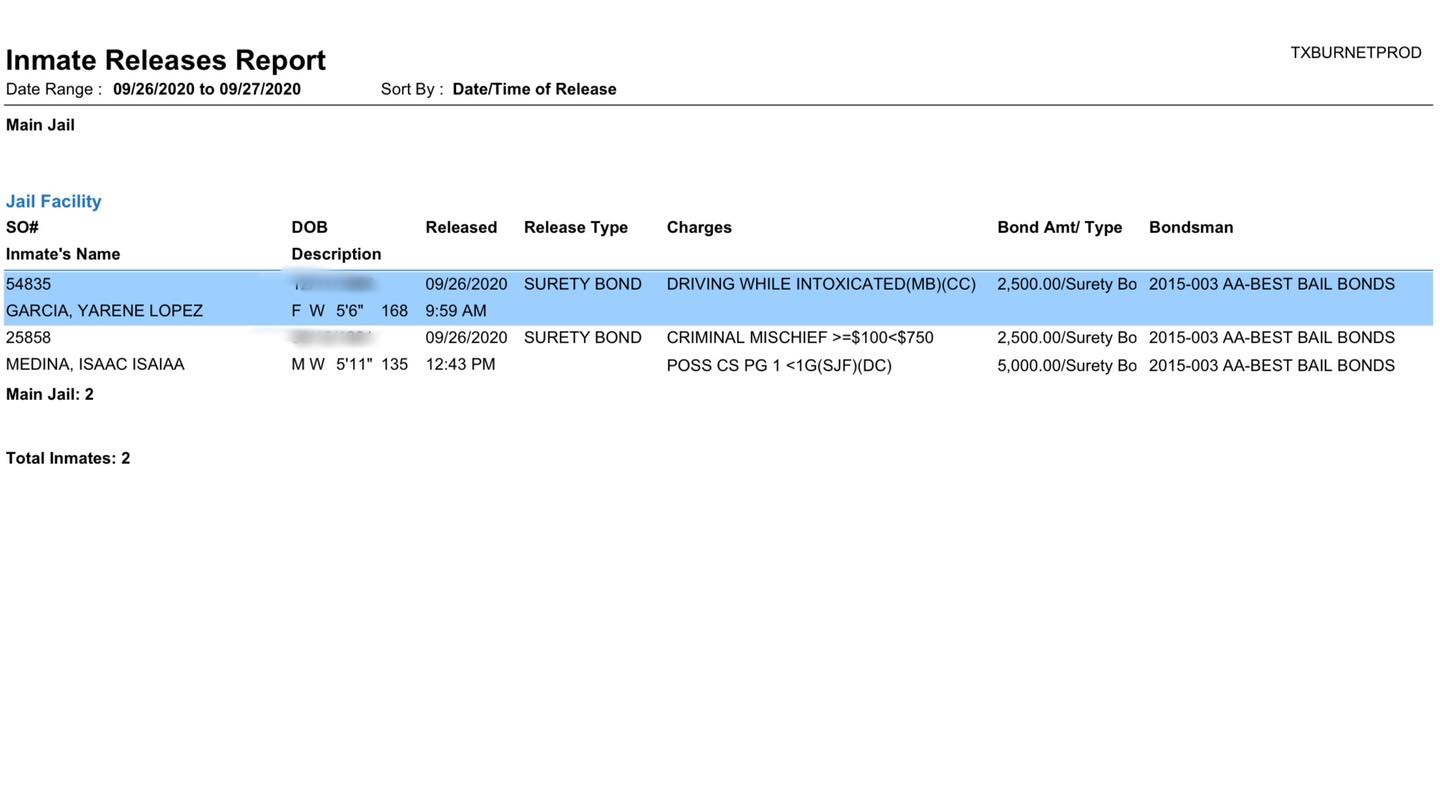Click description F W 5'6" 168

(x=350, y=311)
